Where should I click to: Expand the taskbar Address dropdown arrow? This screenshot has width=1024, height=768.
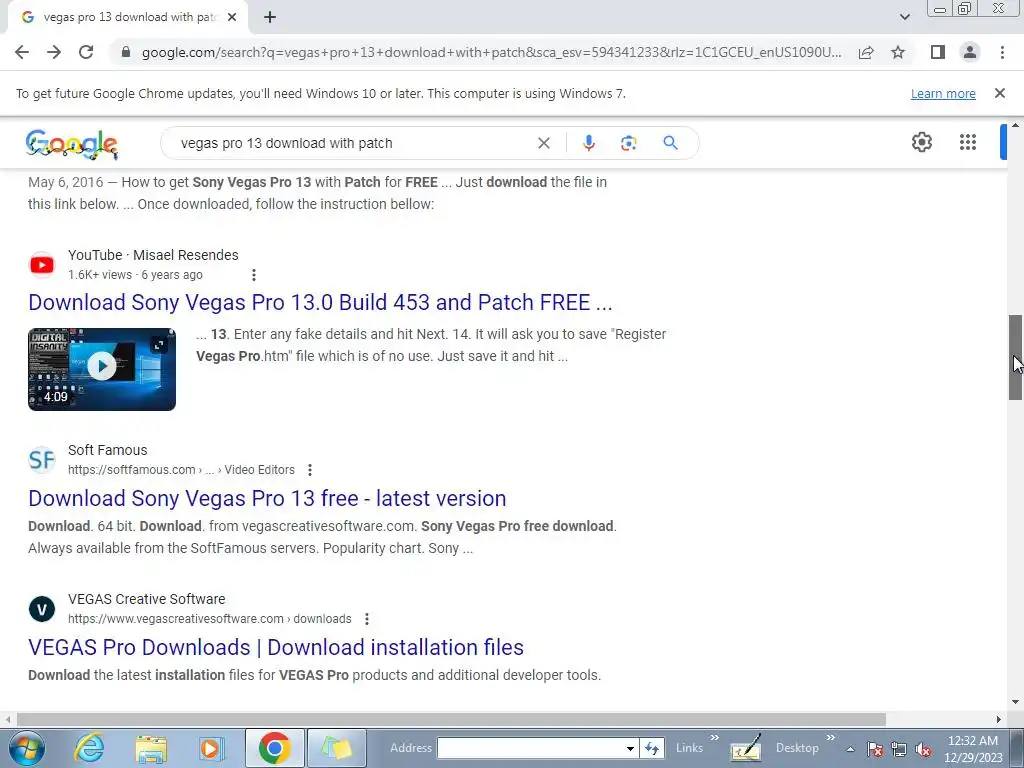click(x=630, y=748)
